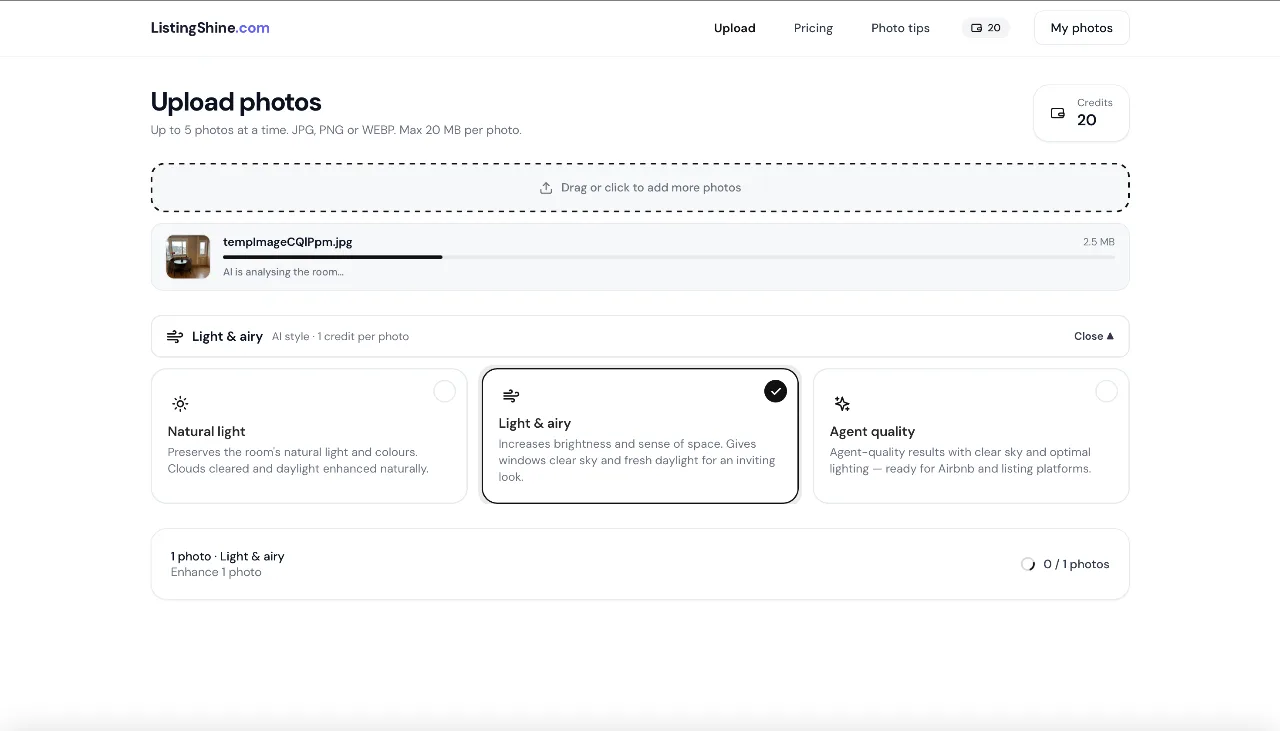Image resolution: width=1280 pixels, height=731 pixels.
Task: Click the file name tempImageCQlPpm.jpg
Action: click(288, 242)
